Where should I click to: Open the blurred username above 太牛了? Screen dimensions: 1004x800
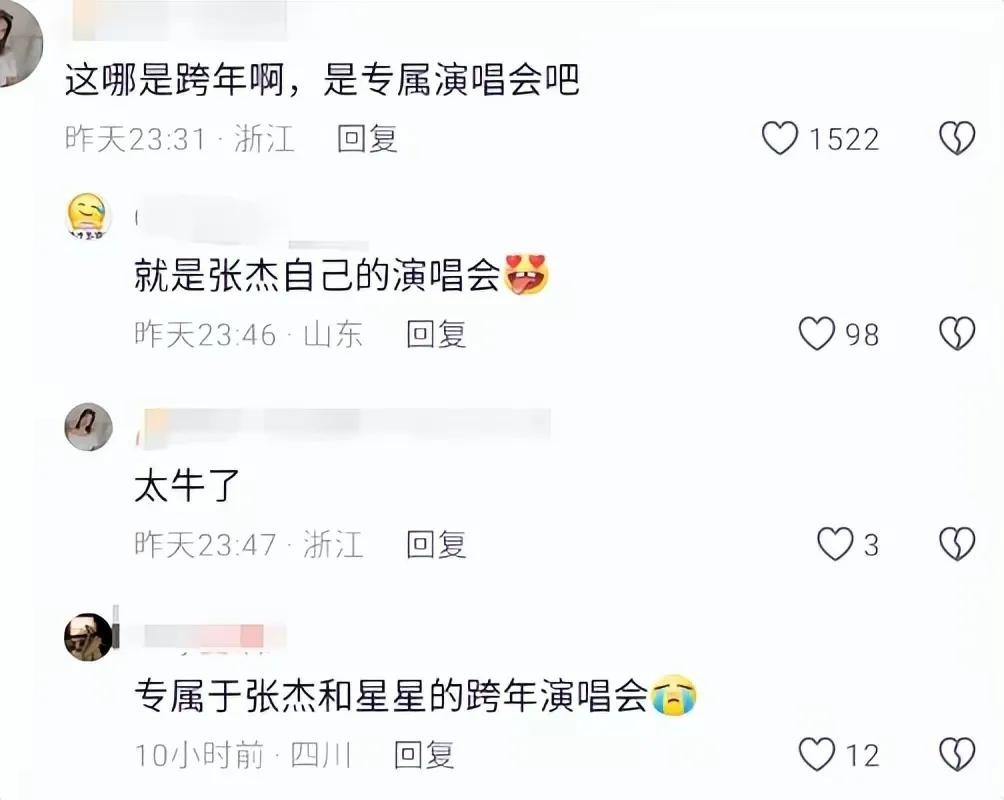pyautogui.click(x=346, y=425)
